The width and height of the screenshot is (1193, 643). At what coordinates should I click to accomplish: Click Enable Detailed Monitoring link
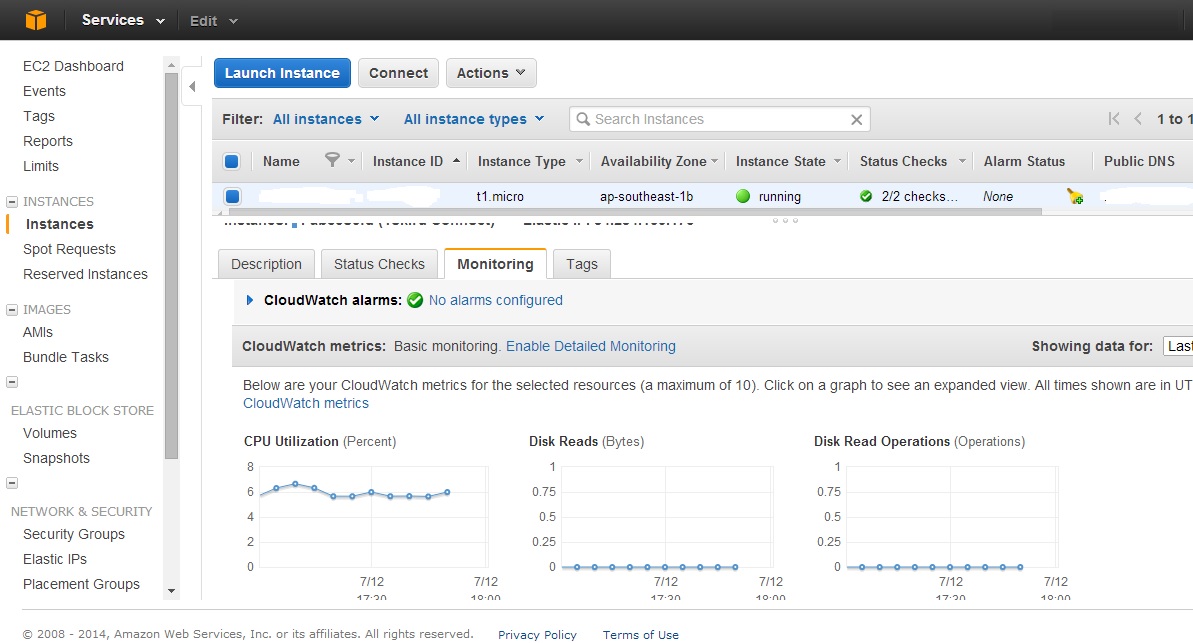590,345
